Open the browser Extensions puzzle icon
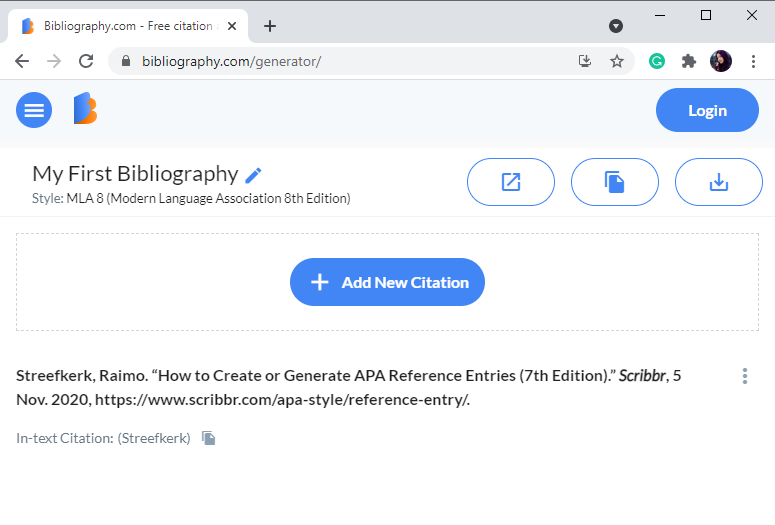This screenshot has width=775, height=525. click(x=688, y=61)
